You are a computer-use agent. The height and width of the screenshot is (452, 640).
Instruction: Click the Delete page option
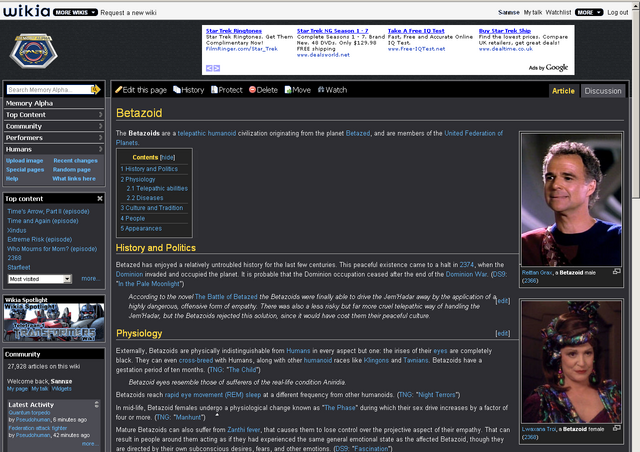[x=263, y=90]
